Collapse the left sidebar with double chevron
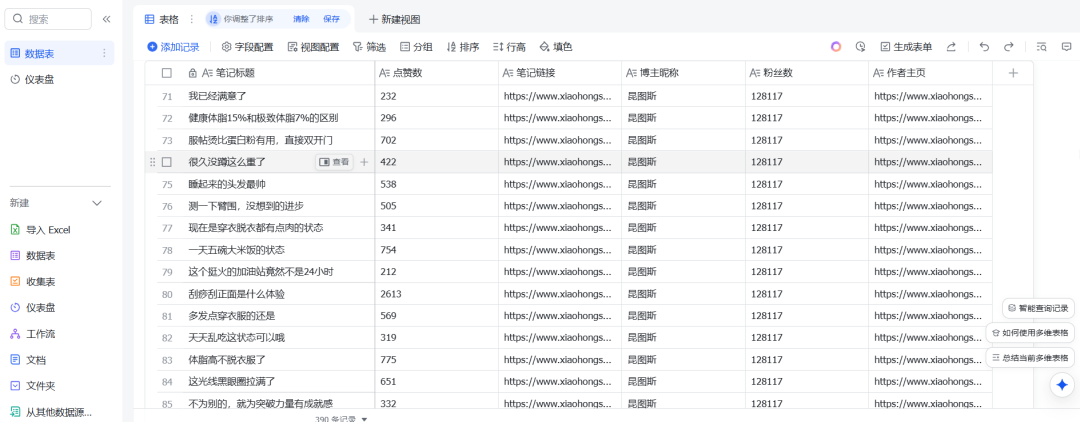Screen dimensions: 1080x422 (107, 19)
